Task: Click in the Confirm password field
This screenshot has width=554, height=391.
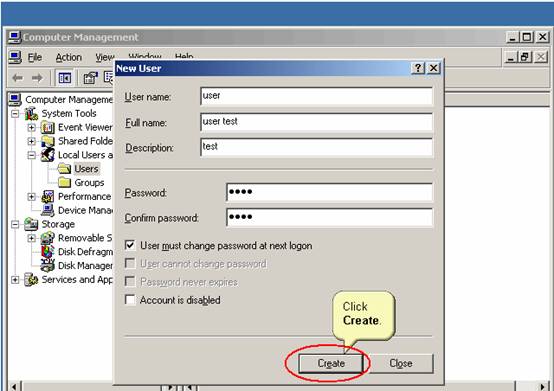Action: coord(329,217)
